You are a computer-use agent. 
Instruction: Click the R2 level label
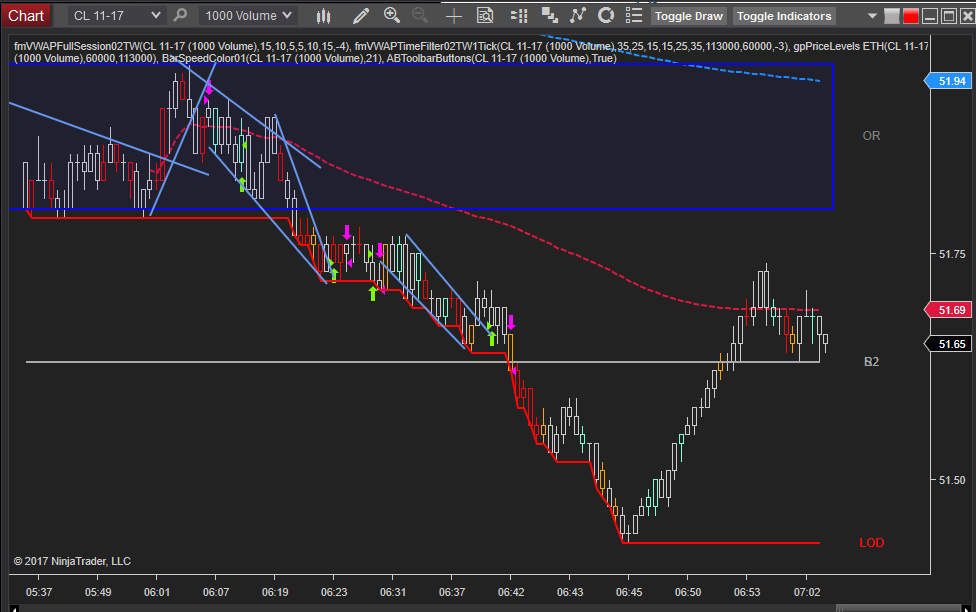[871, 362]
